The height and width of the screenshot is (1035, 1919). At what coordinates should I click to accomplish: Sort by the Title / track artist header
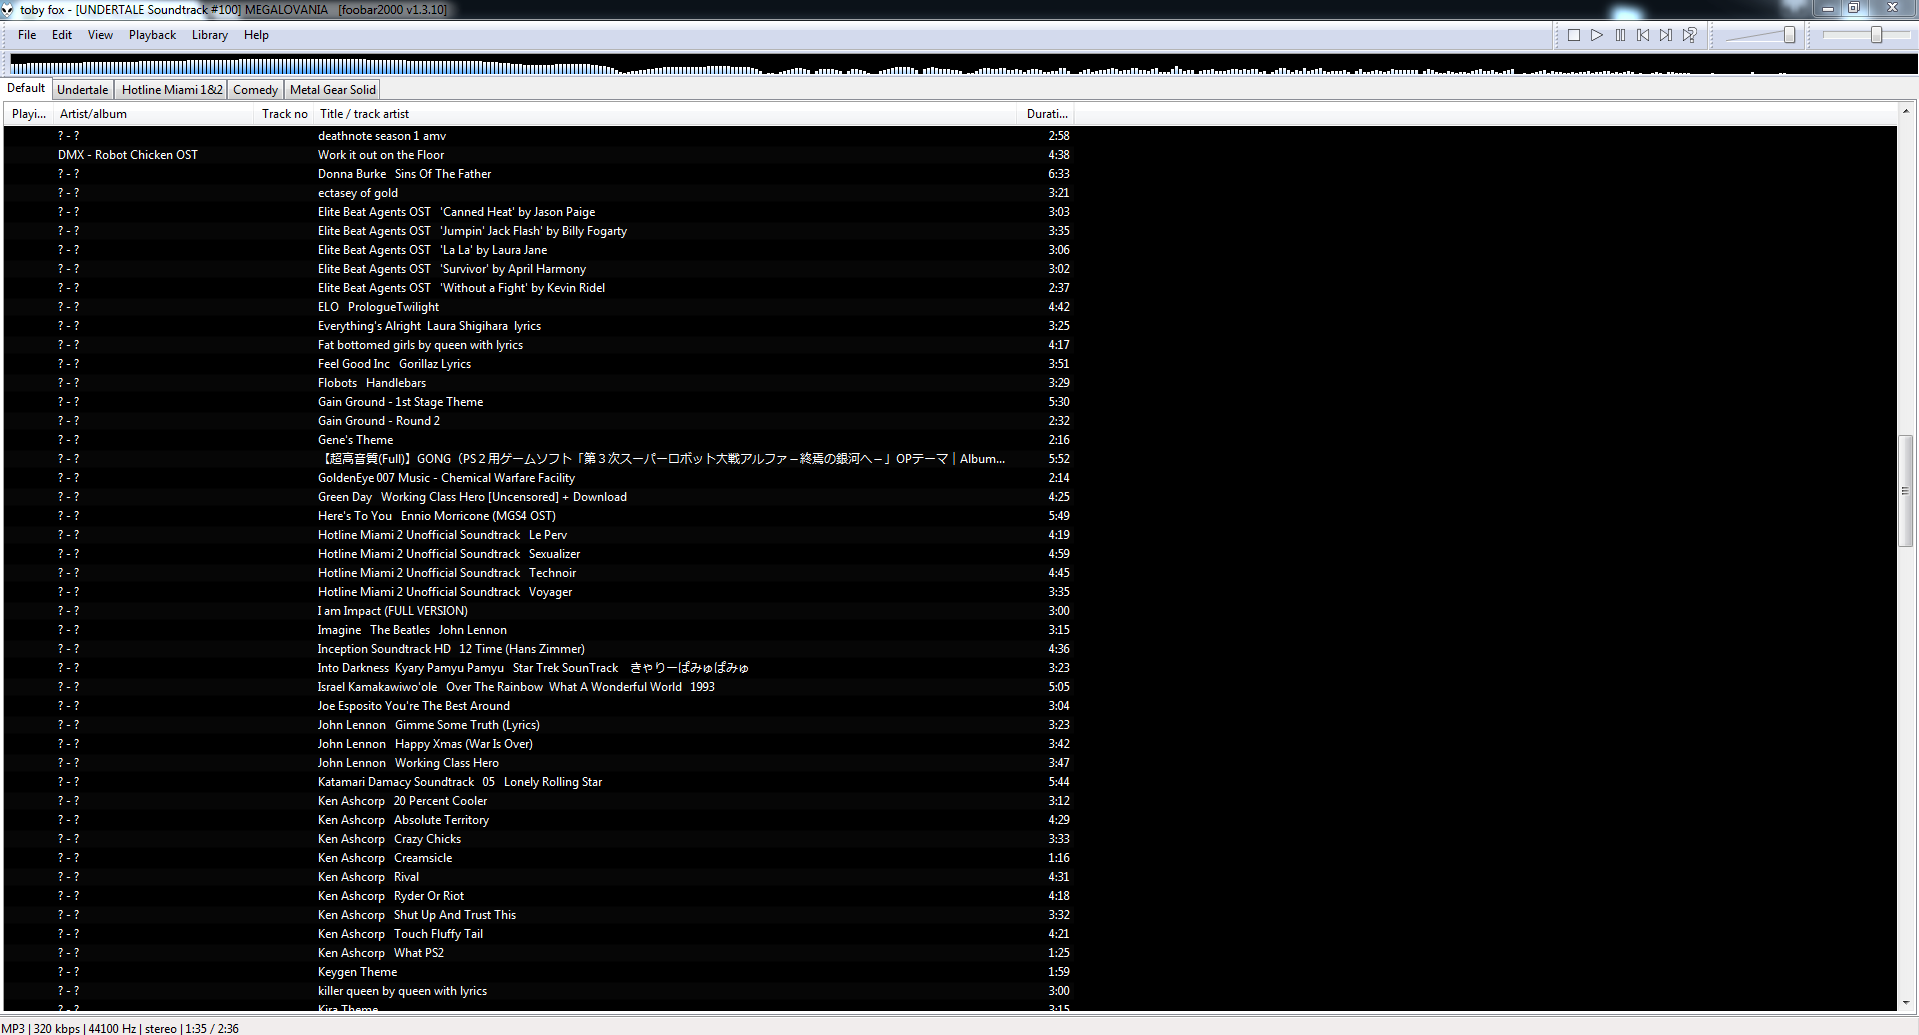[x=665, y=114]
